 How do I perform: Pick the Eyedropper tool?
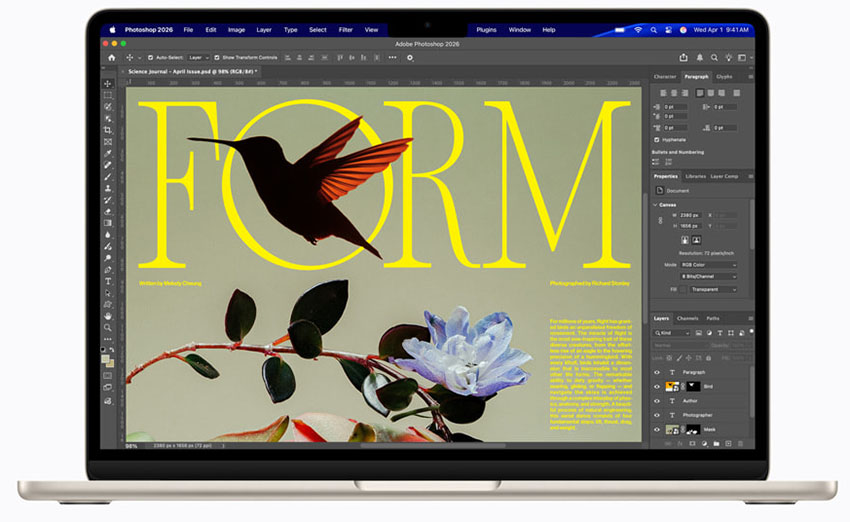[108, 153]
